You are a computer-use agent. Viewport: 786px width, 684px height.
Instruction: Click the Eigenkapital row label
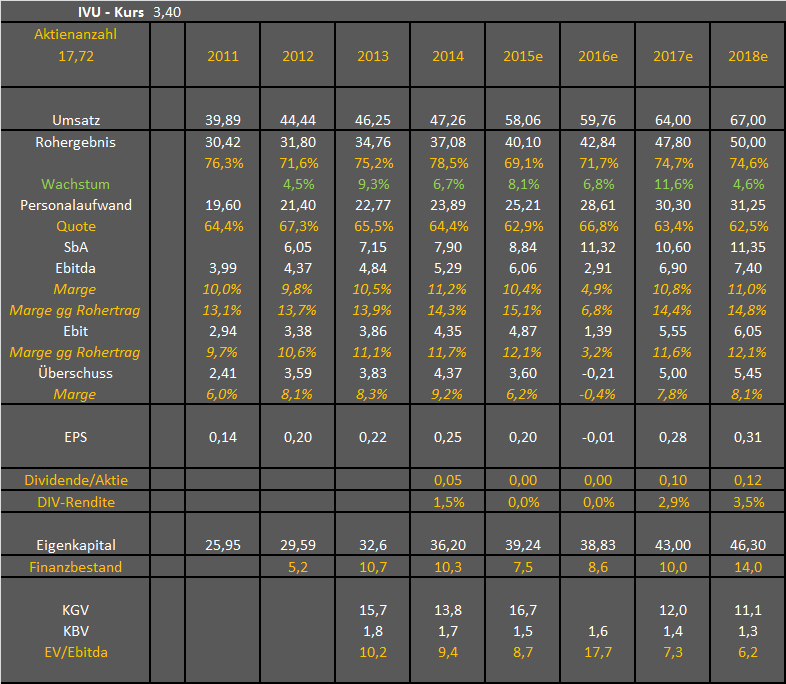point(76,545)
